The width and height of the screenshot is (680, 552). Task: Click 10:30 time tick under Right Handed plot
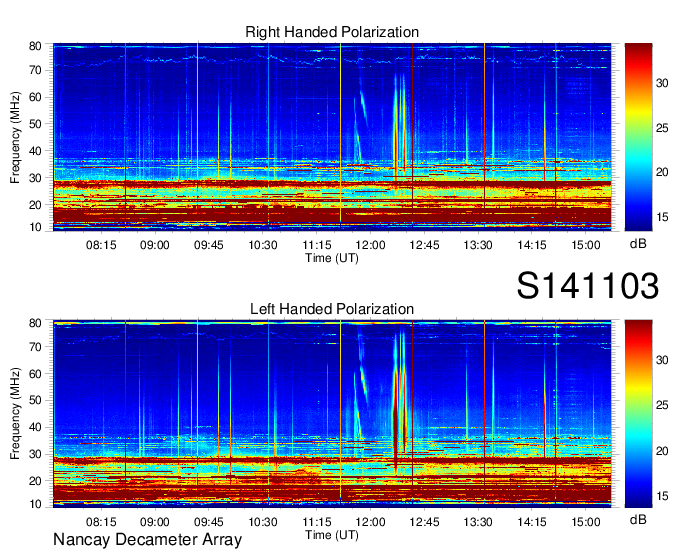pyautogui.click(x=263, y=245)
